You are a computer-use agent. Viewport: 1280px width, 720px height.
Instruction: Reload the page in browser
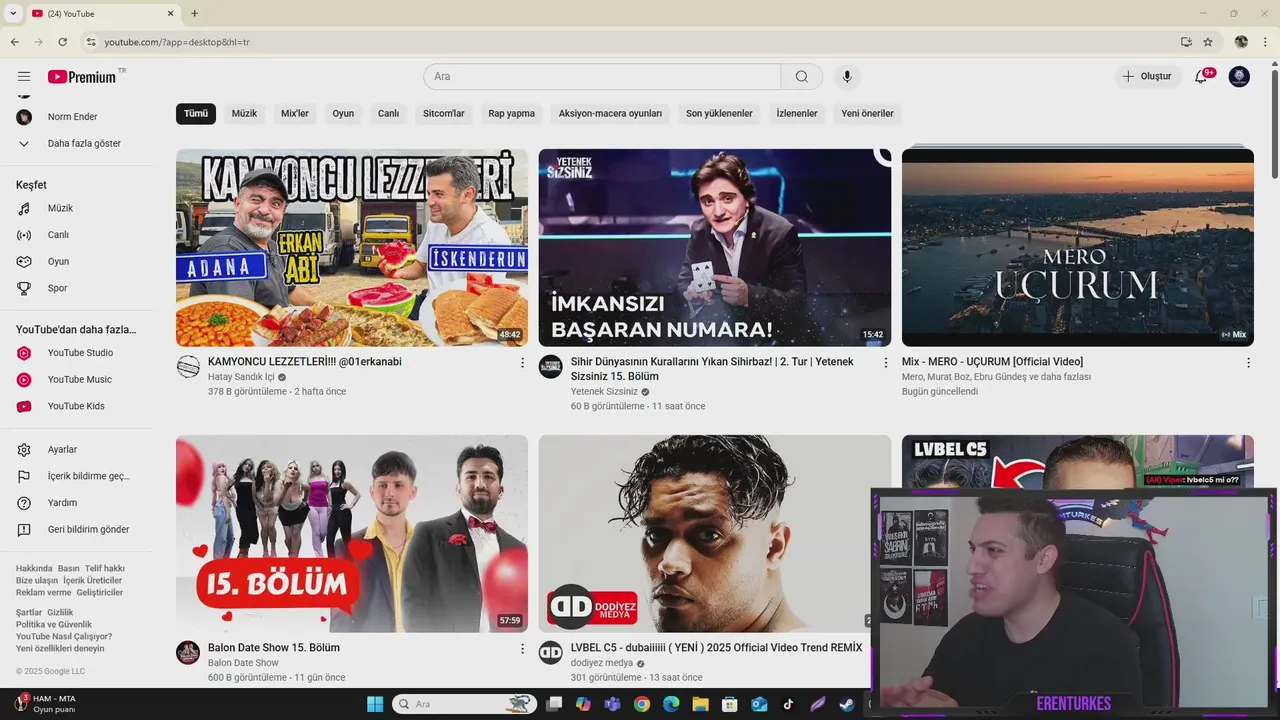62,42
